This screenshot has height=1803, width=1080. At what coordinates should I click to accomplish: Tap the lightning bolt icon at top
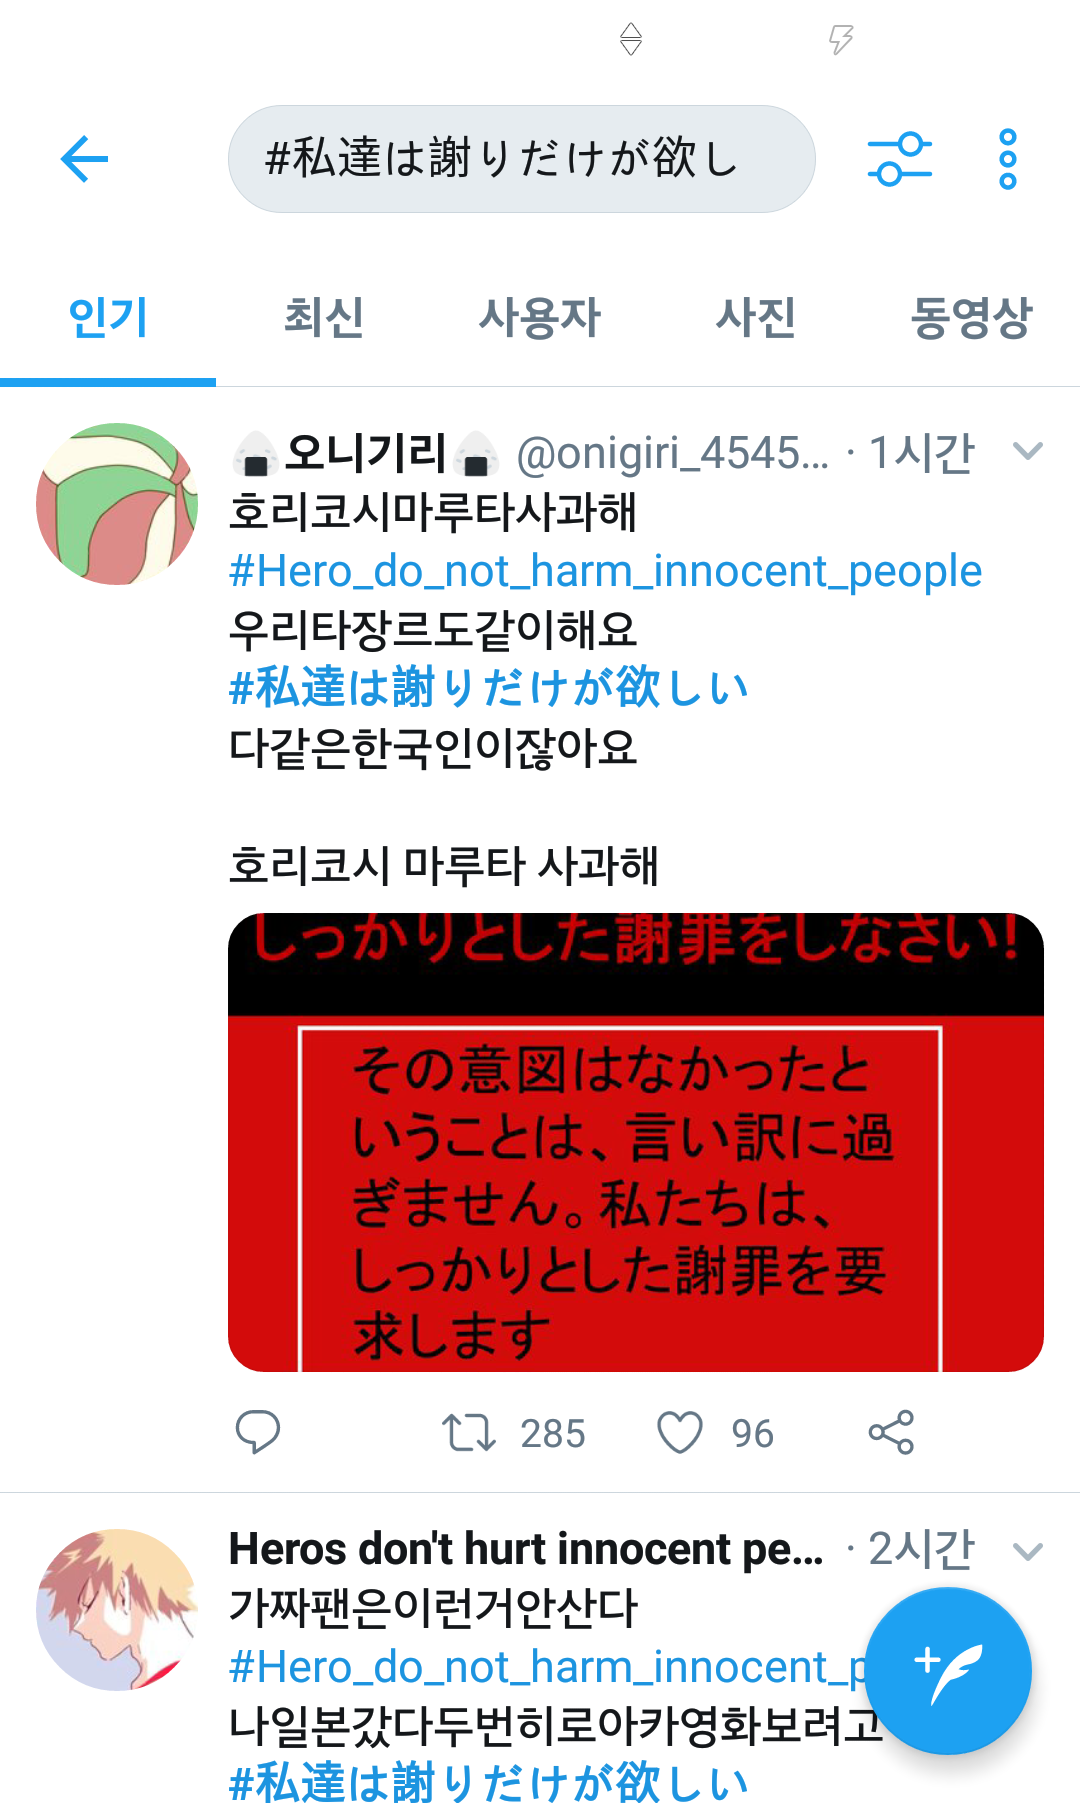click(x=841, y=39)
